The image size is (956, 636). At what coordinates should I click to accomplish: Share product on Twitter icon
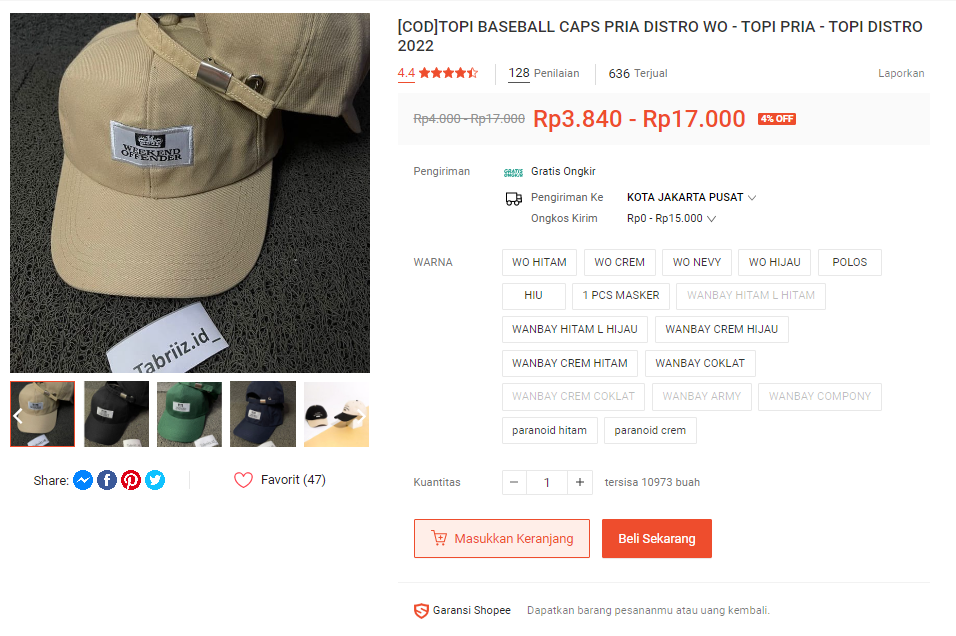click(155, 480)
